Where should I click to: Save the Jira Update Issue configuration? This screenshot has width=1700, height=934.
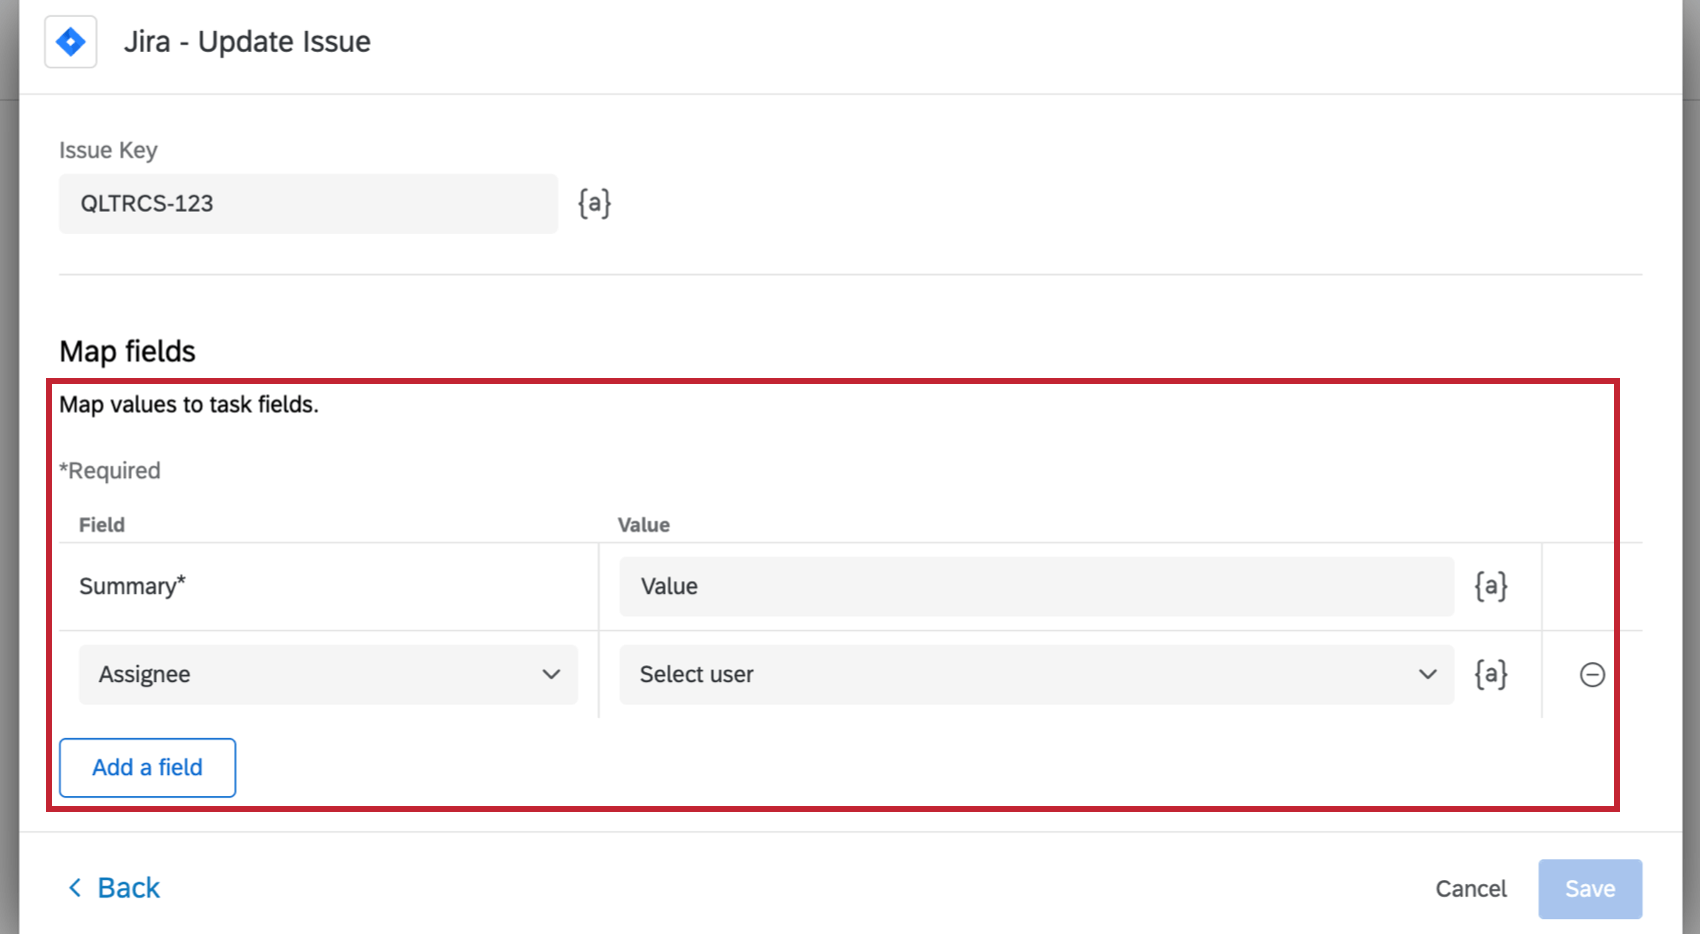pos(1589,888)
